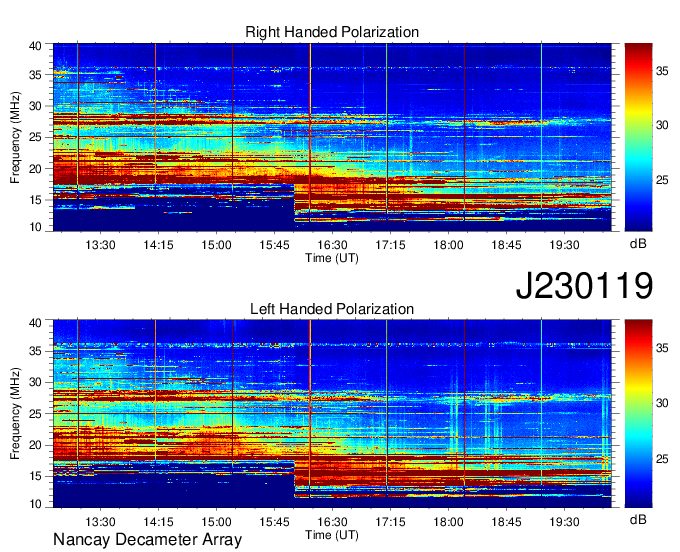Click the J230119 observation label

pyautogui.click(x=584, y=286)
